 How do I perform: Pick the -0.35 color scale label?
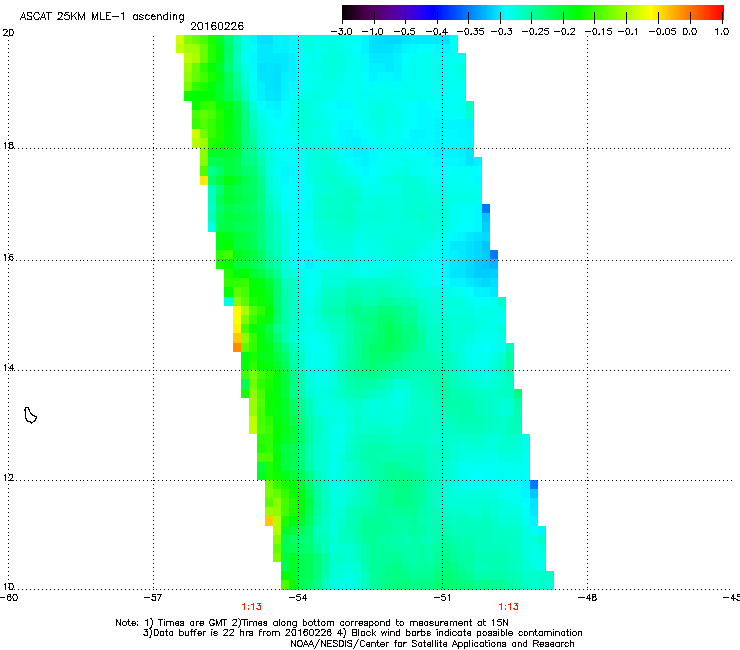tap(471, 32)
